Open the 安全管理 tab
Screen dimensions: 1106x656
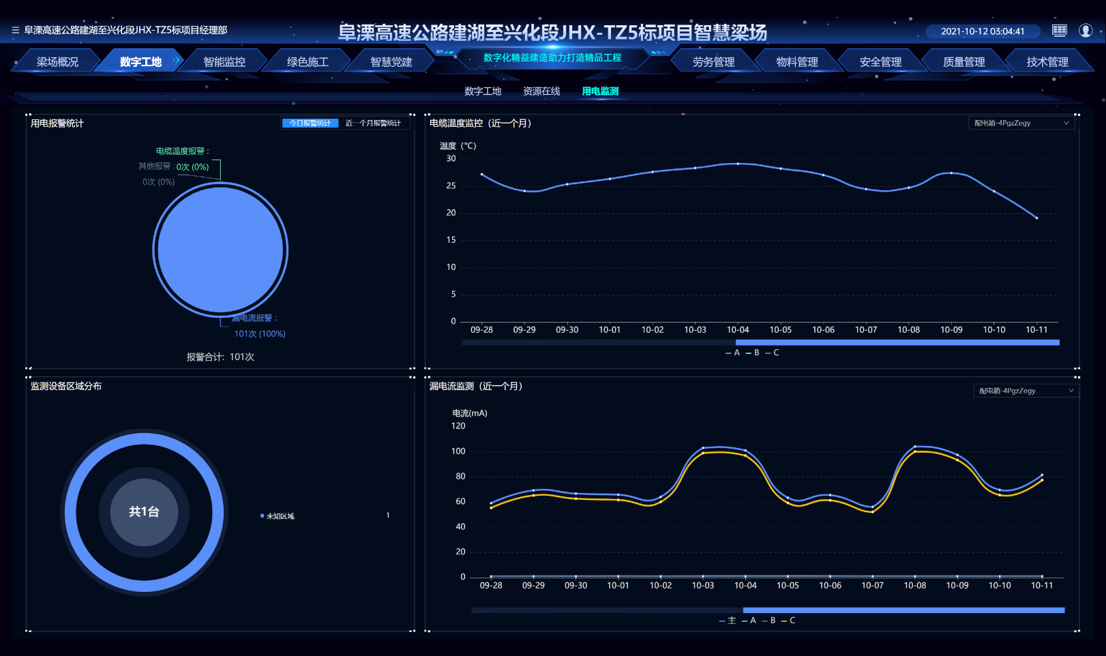coord(880,62)
